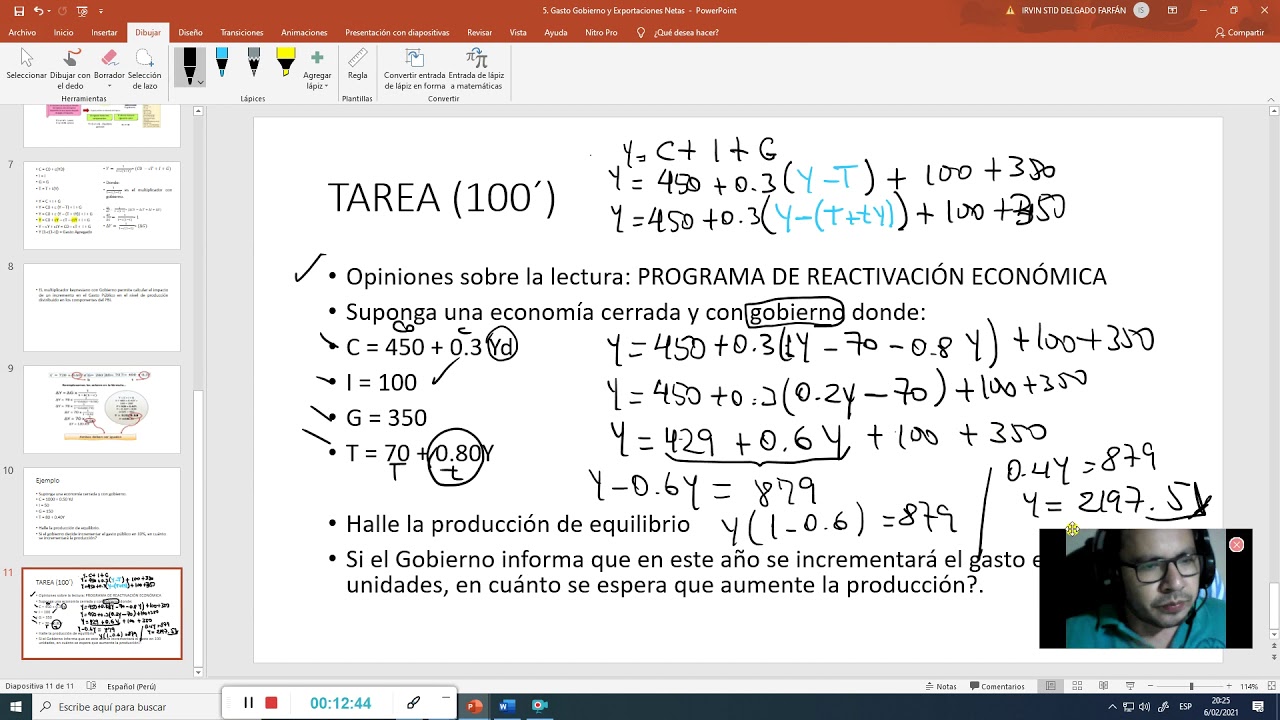Click the 114% zoom level
The width and height of the screenshot is (1280, 720).
pos(1249,686)
